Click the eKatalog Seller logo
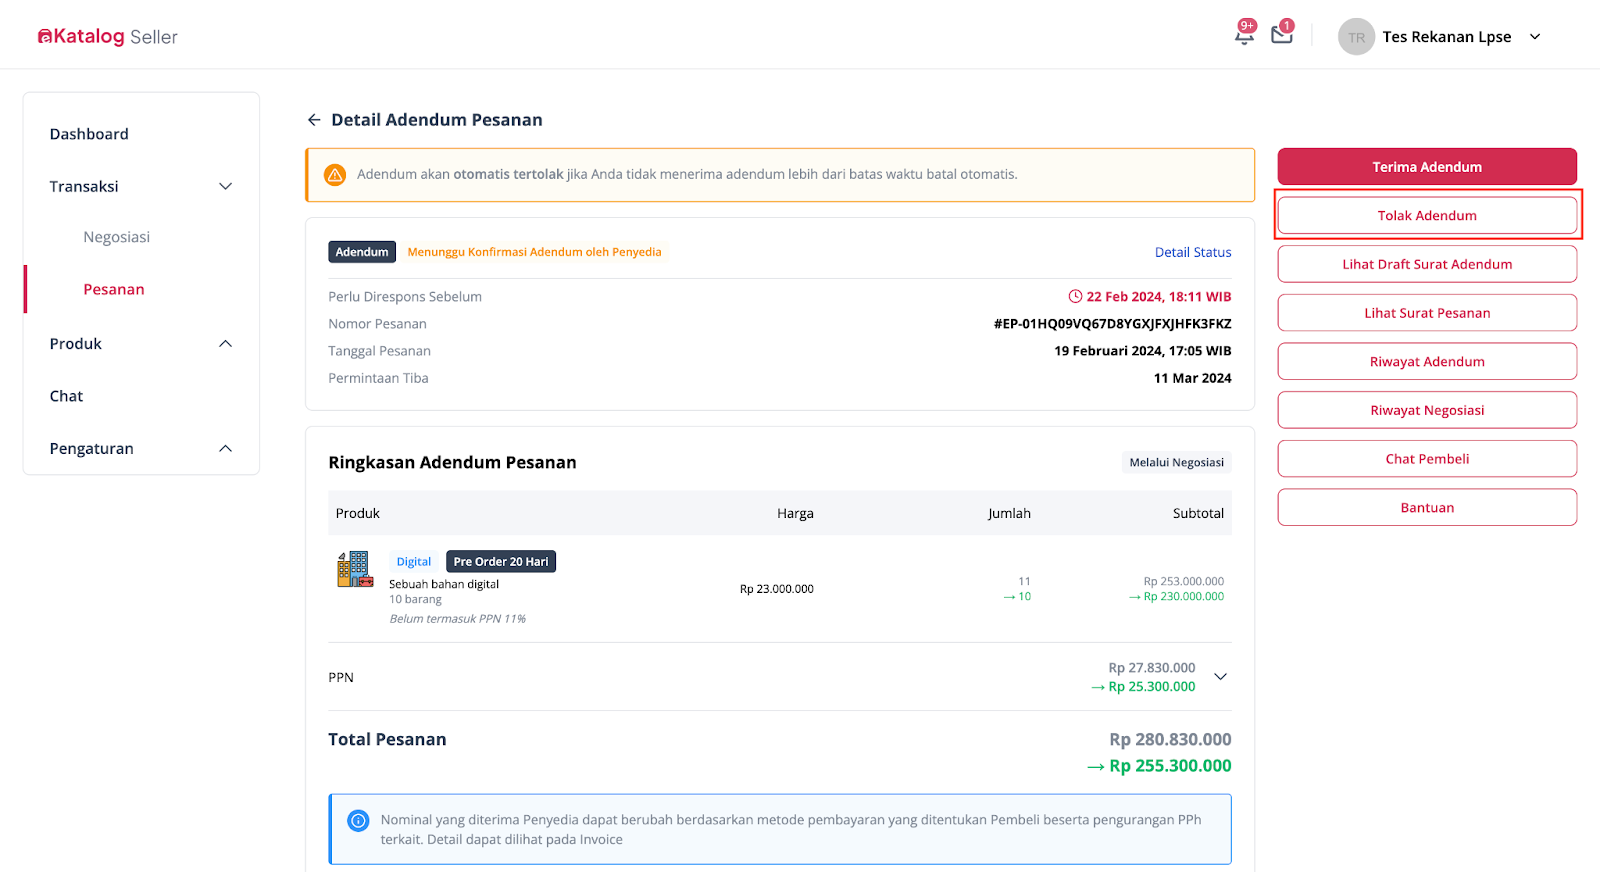This screenshot has height=872, width=1600. click(x=108, y=37)
